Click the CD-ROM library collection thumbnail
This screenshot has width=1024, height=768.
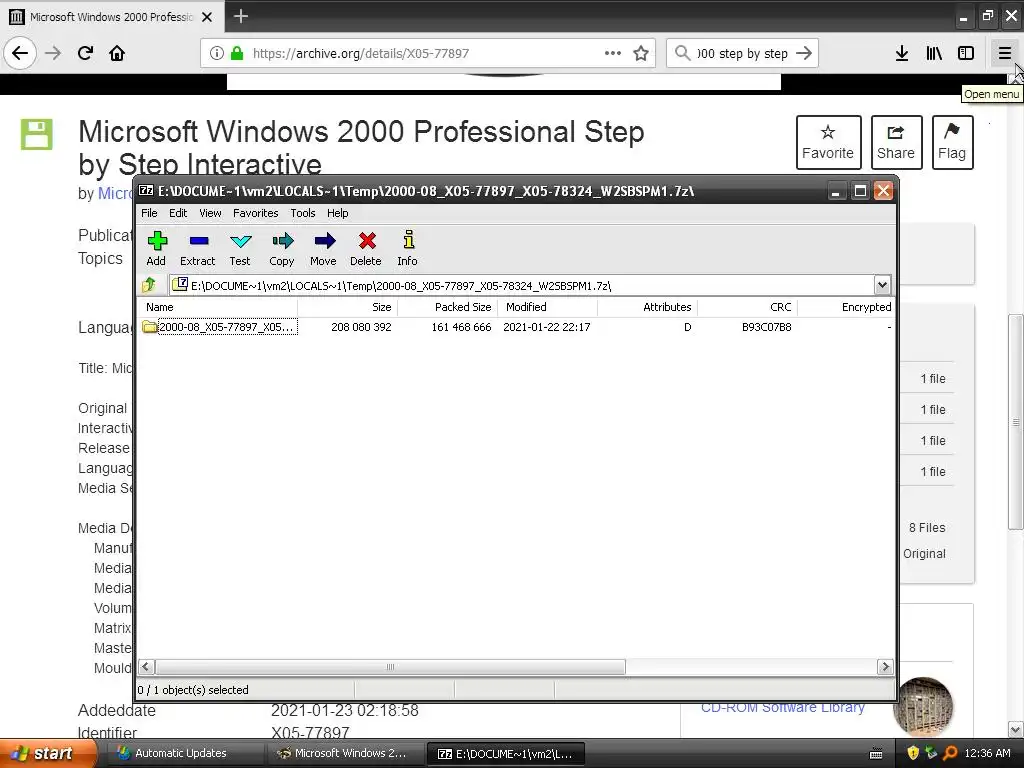pos(923,707)
